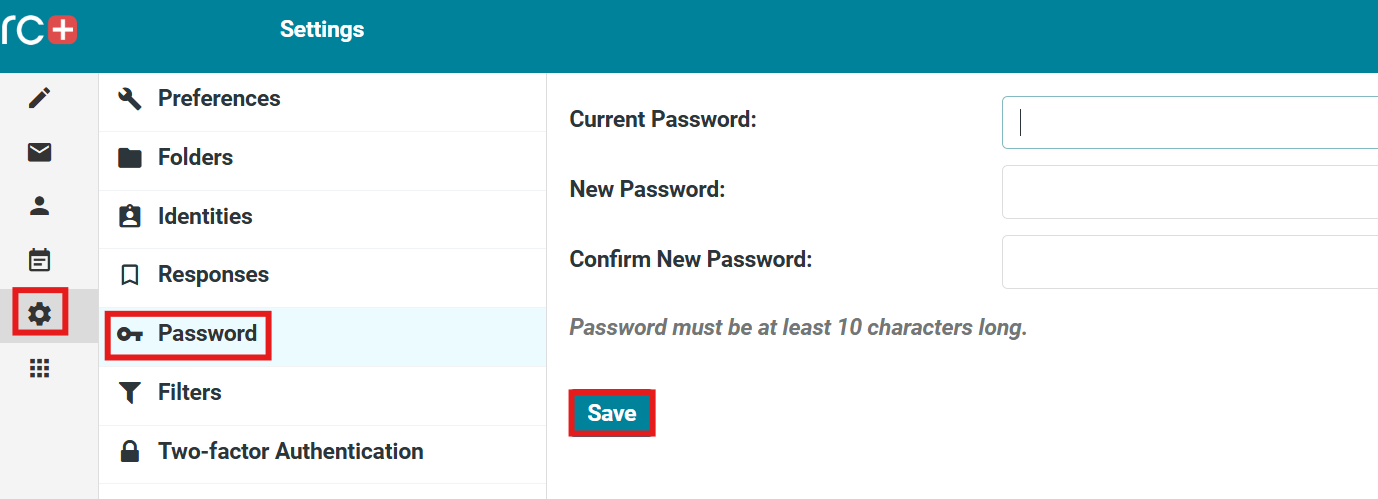Image resolution: width=1378 pixels, height=499 pixels.
Task: Open the Preferences section
Action: [219, 98]
